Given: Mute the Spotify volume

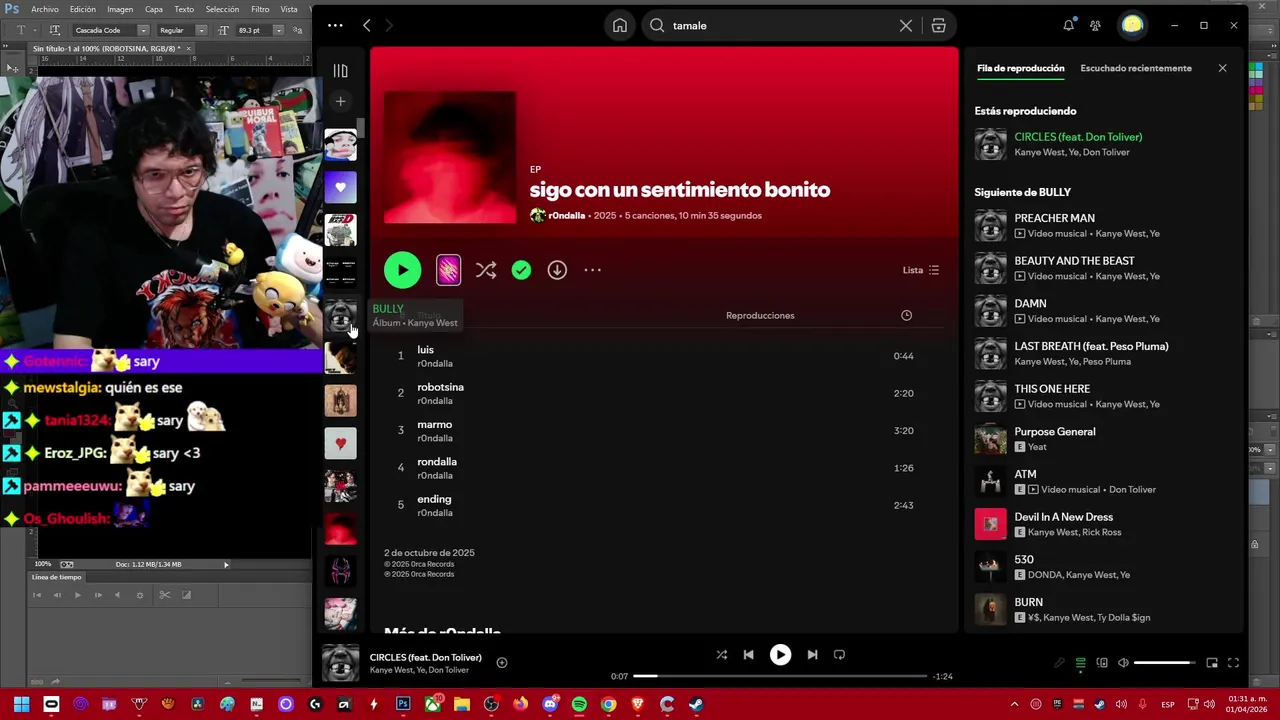Looking at the screenshot, I should 1123,663.
